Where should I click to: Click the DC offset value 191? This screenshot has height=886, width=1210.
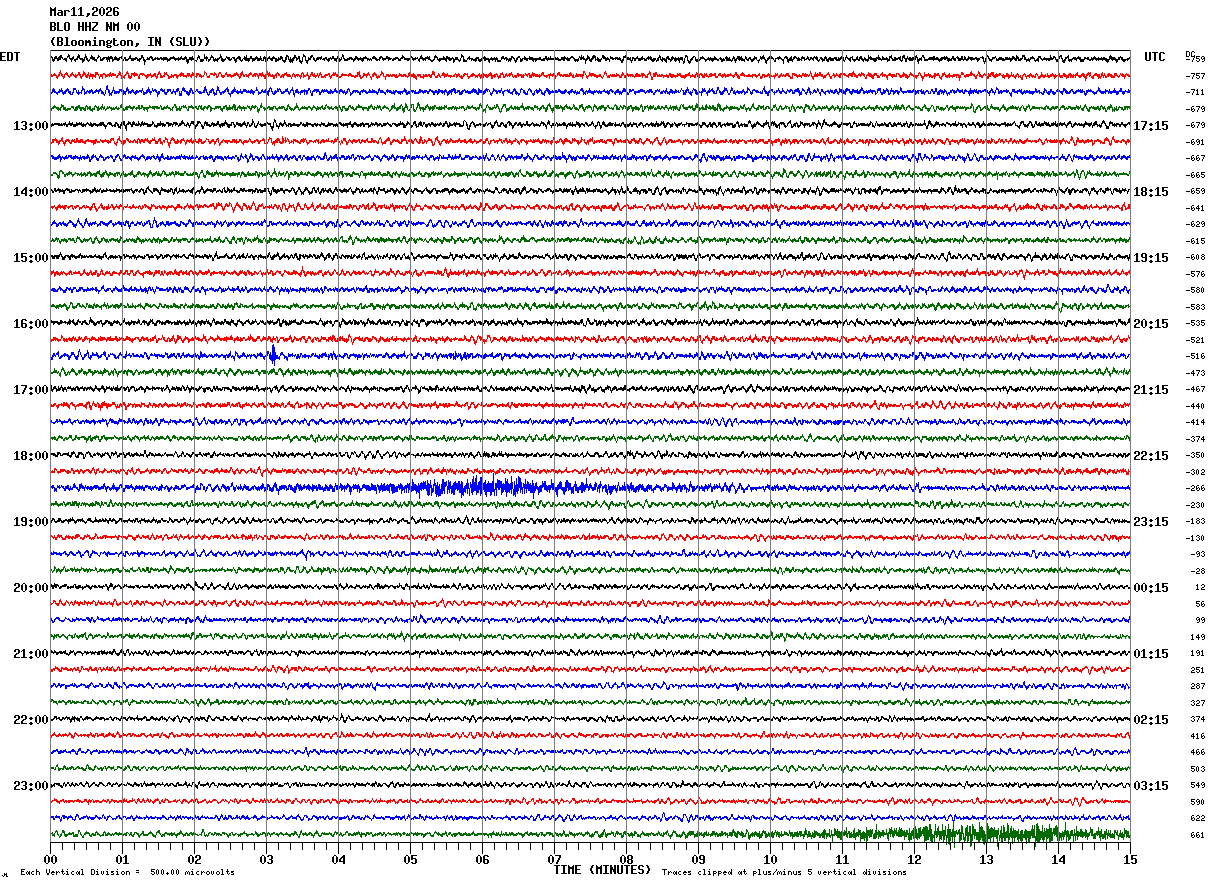(1198, 653)
